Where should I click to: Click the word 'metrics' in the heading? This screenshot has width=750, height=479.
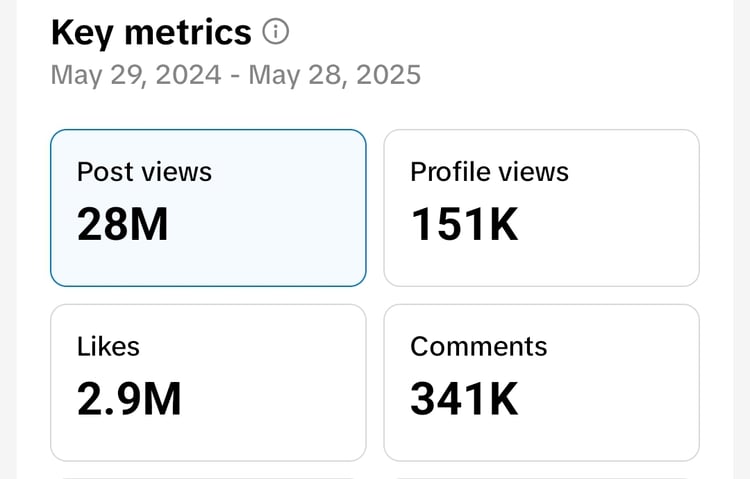click(x=189, y=33)
